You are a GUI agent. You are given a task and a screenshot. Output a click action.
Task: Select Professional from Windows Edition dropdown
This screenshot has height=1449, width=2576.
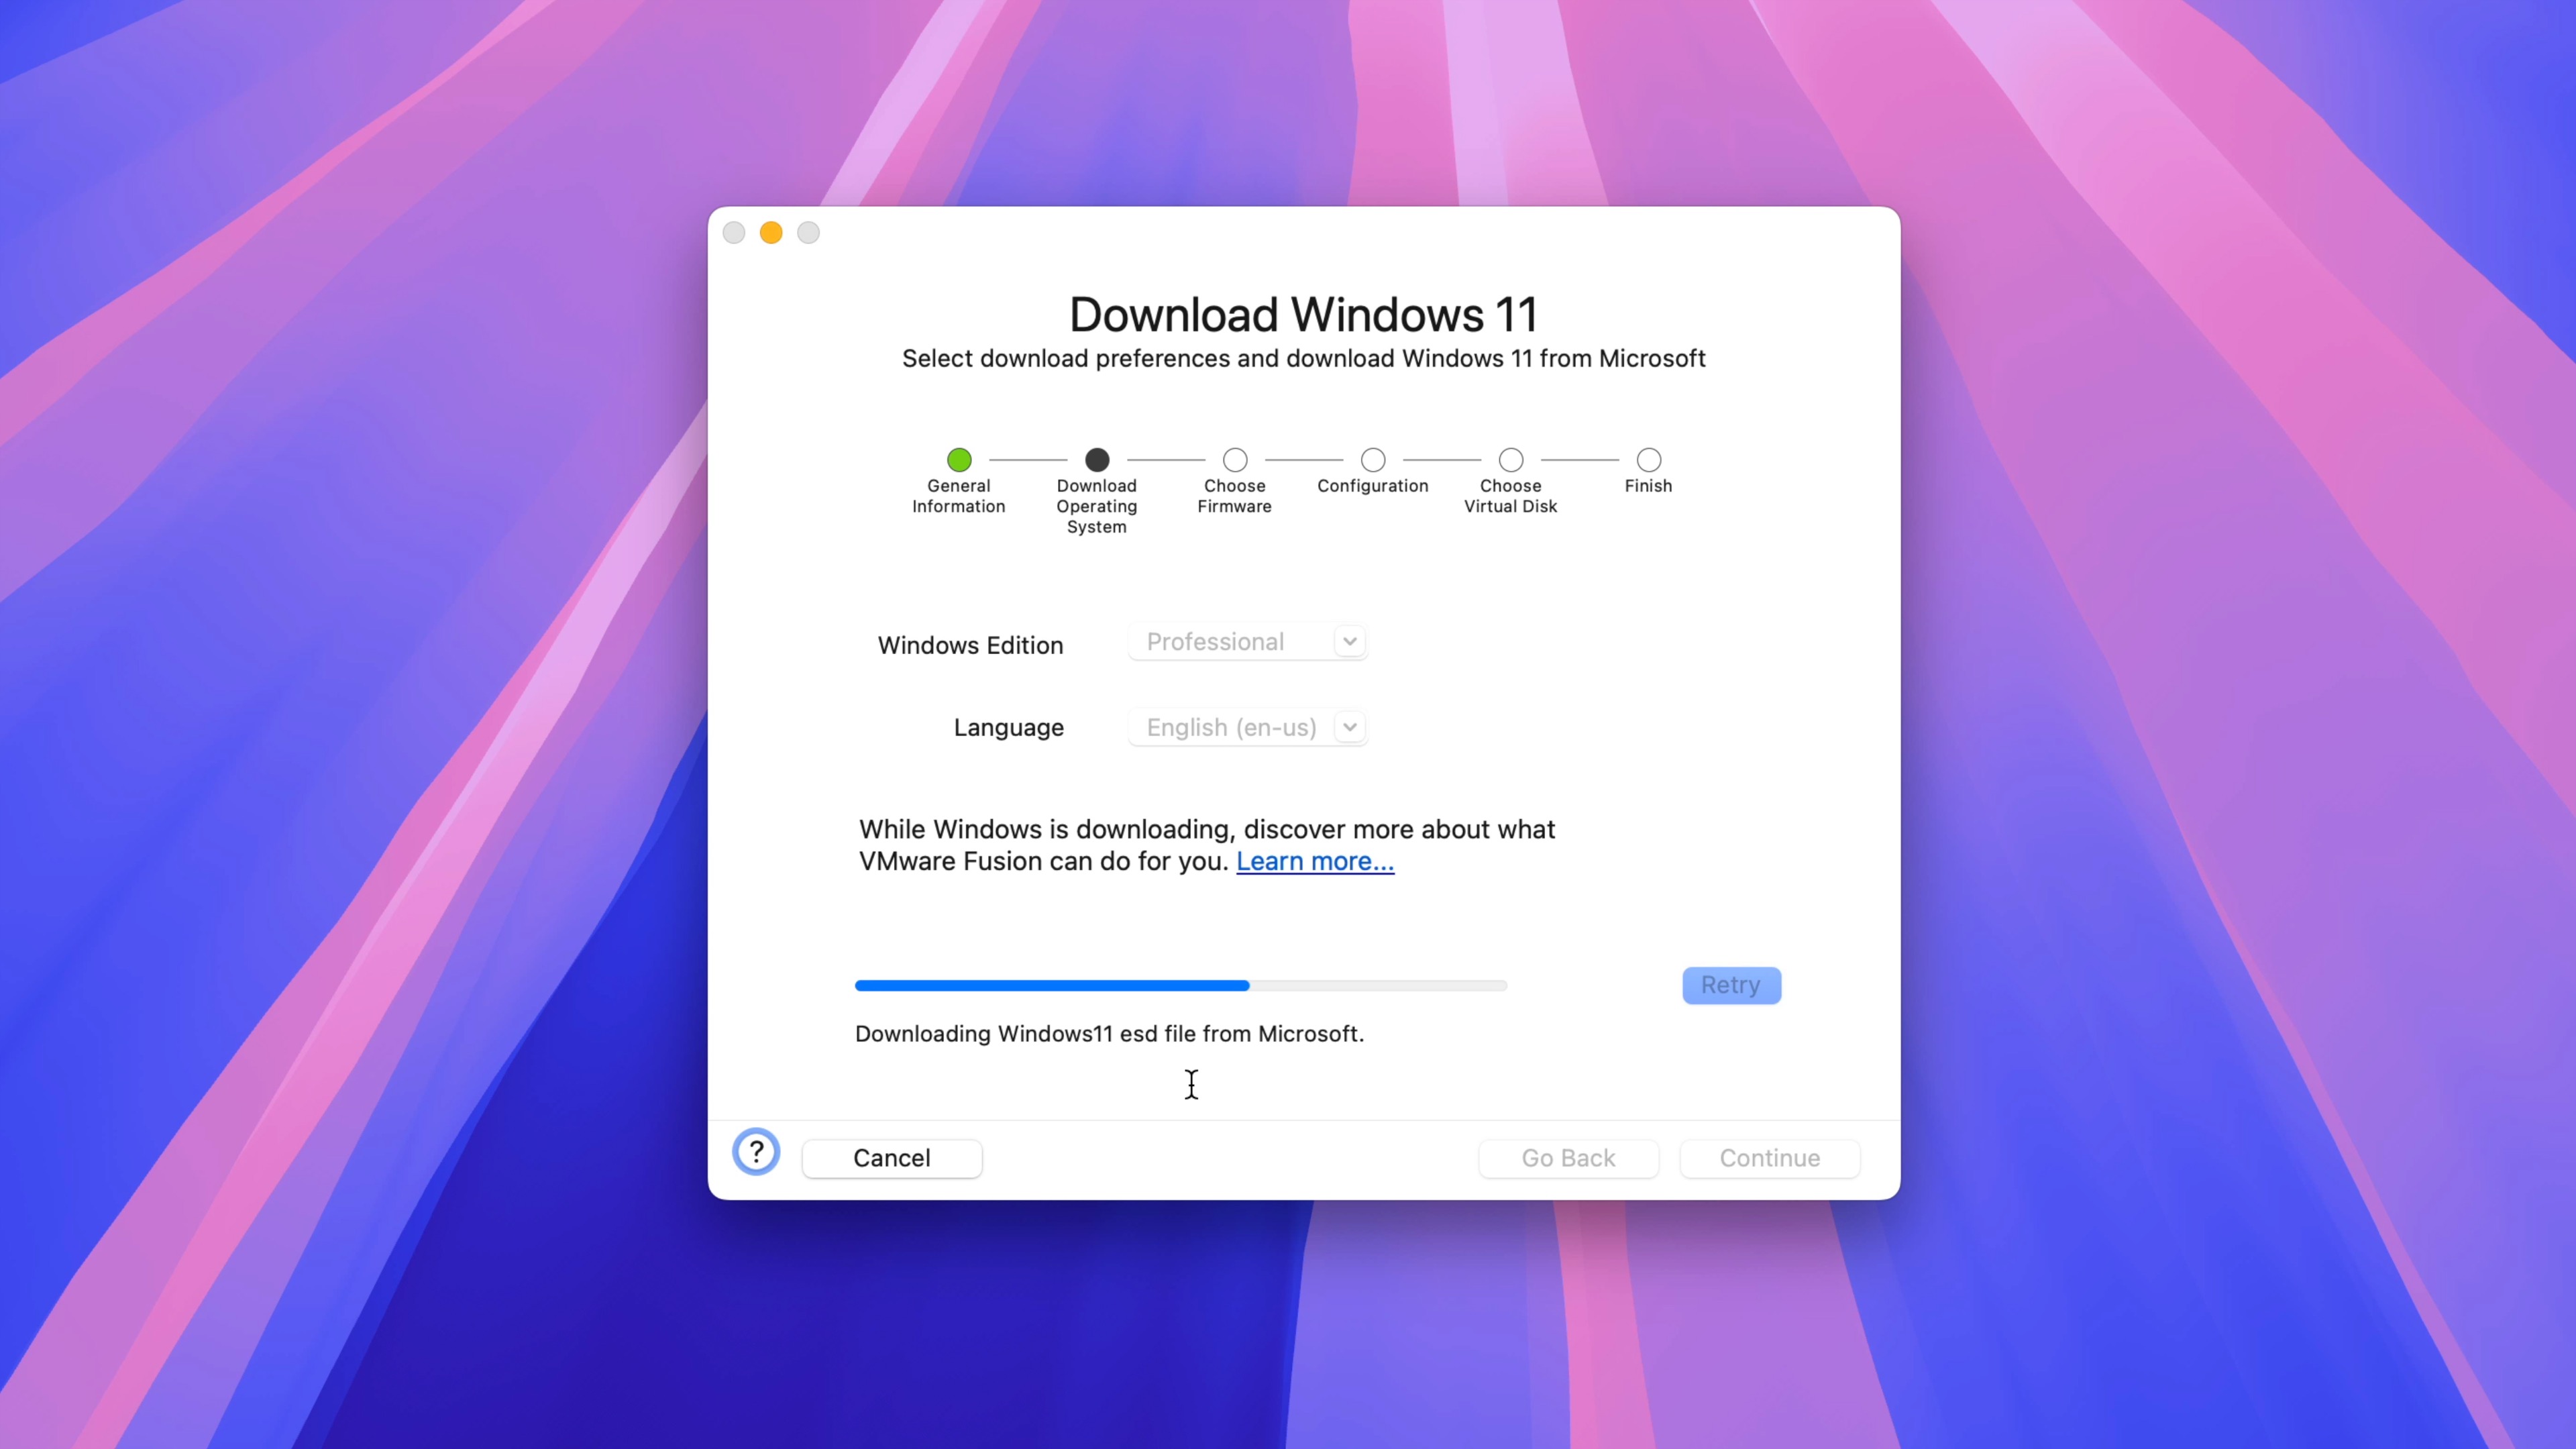1246,641
